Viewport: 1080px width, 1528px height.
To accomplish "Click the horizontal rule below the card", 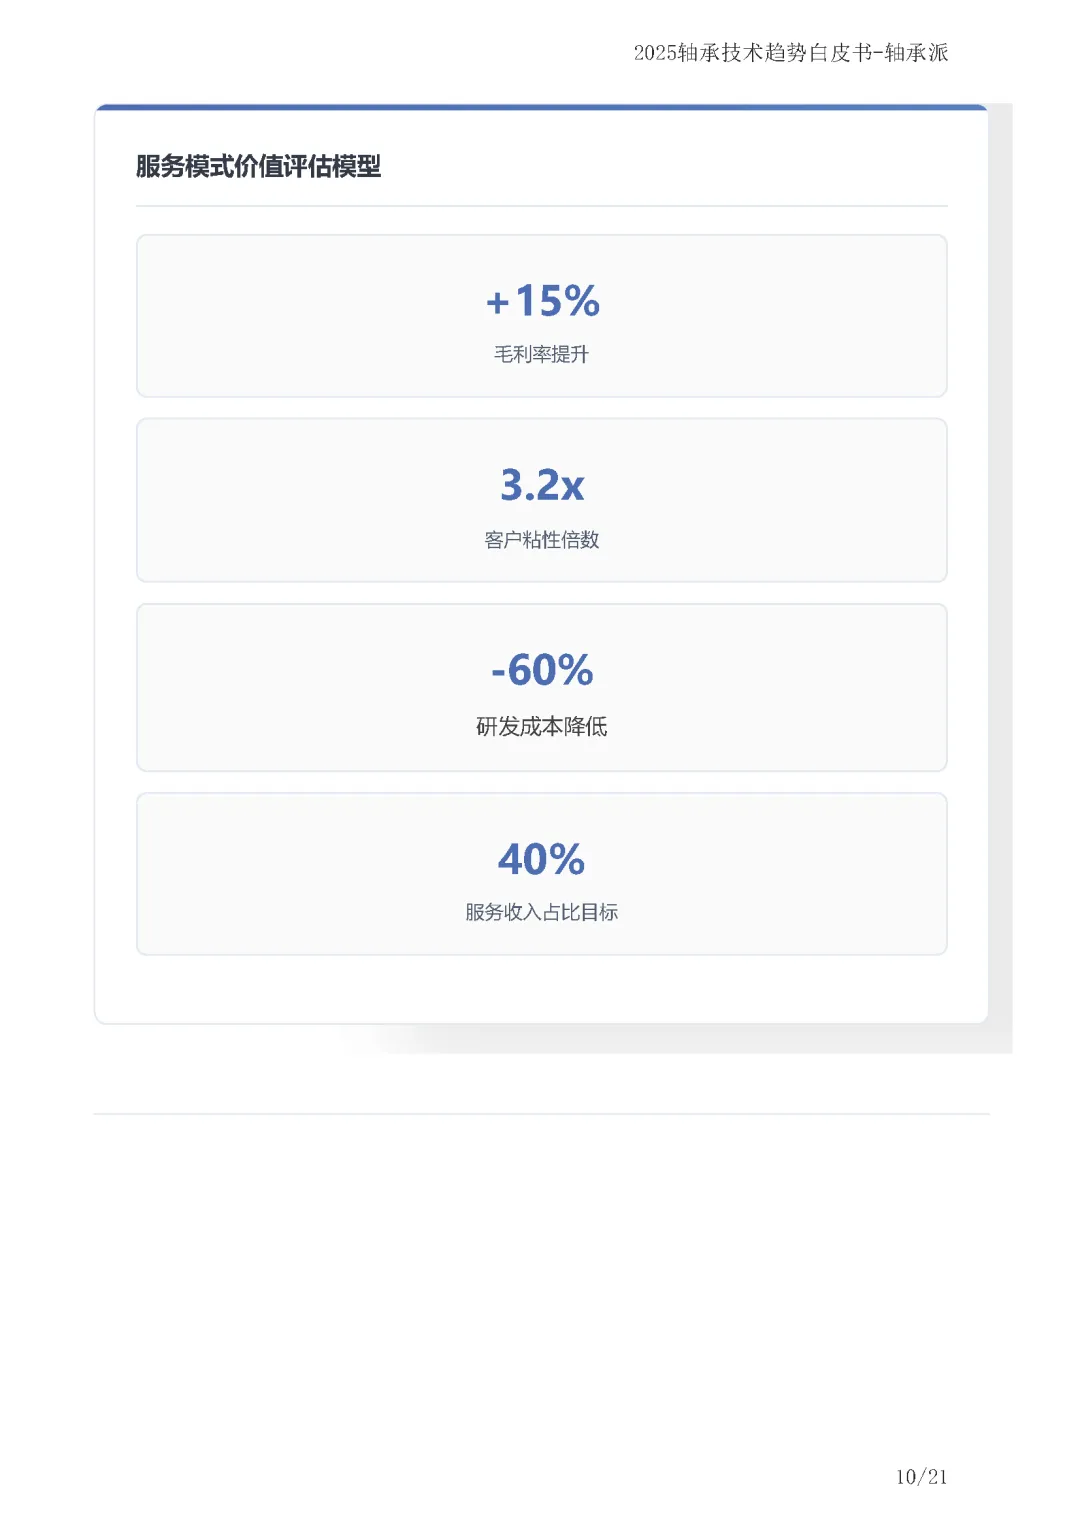I will pyautogui.click(x=541, y=1113).
